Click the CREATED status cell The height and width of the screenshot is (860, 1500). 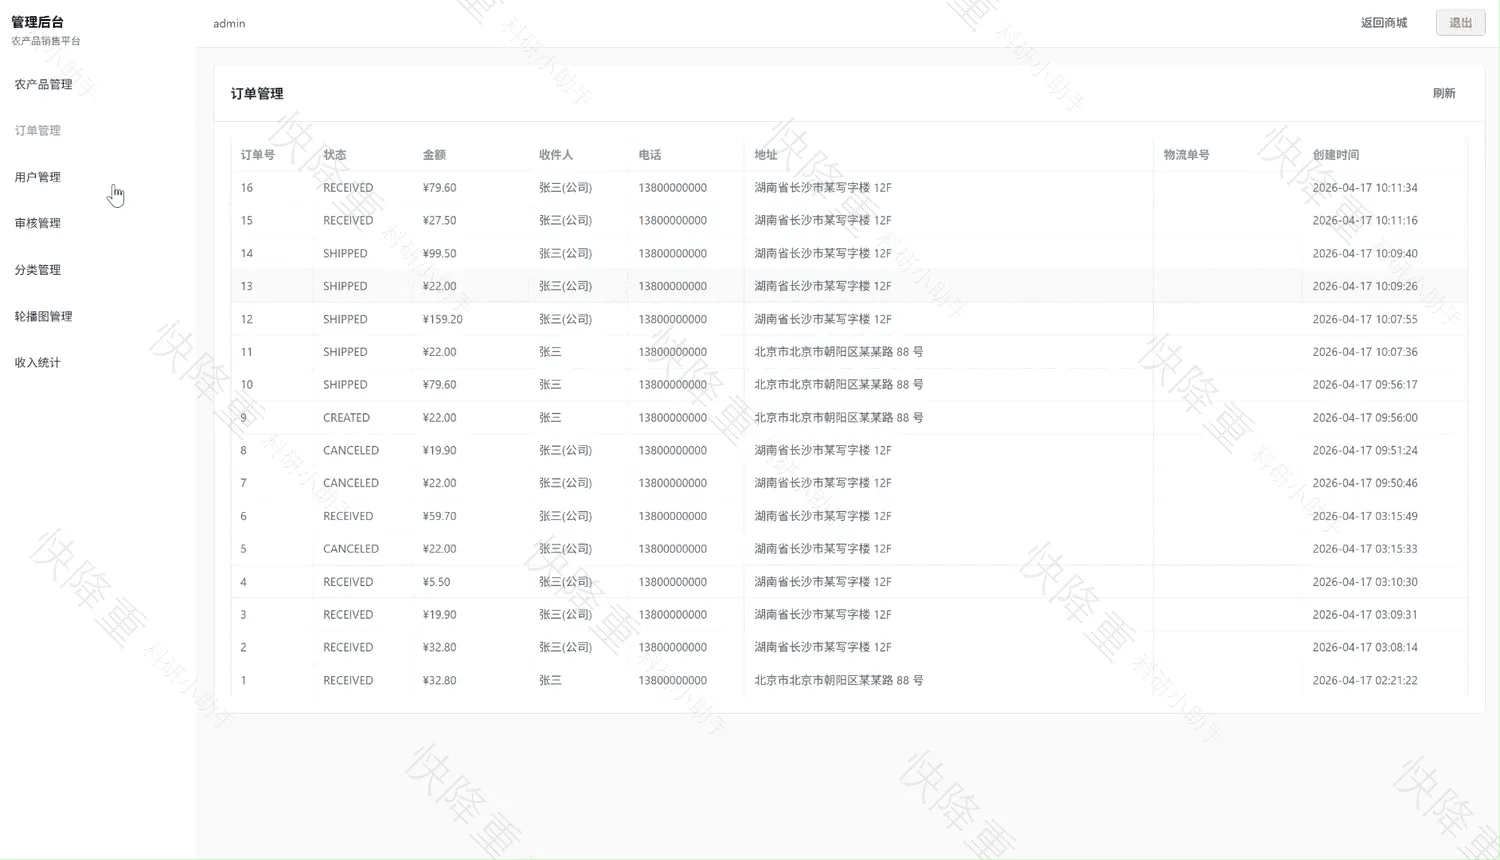coord(346,418)
